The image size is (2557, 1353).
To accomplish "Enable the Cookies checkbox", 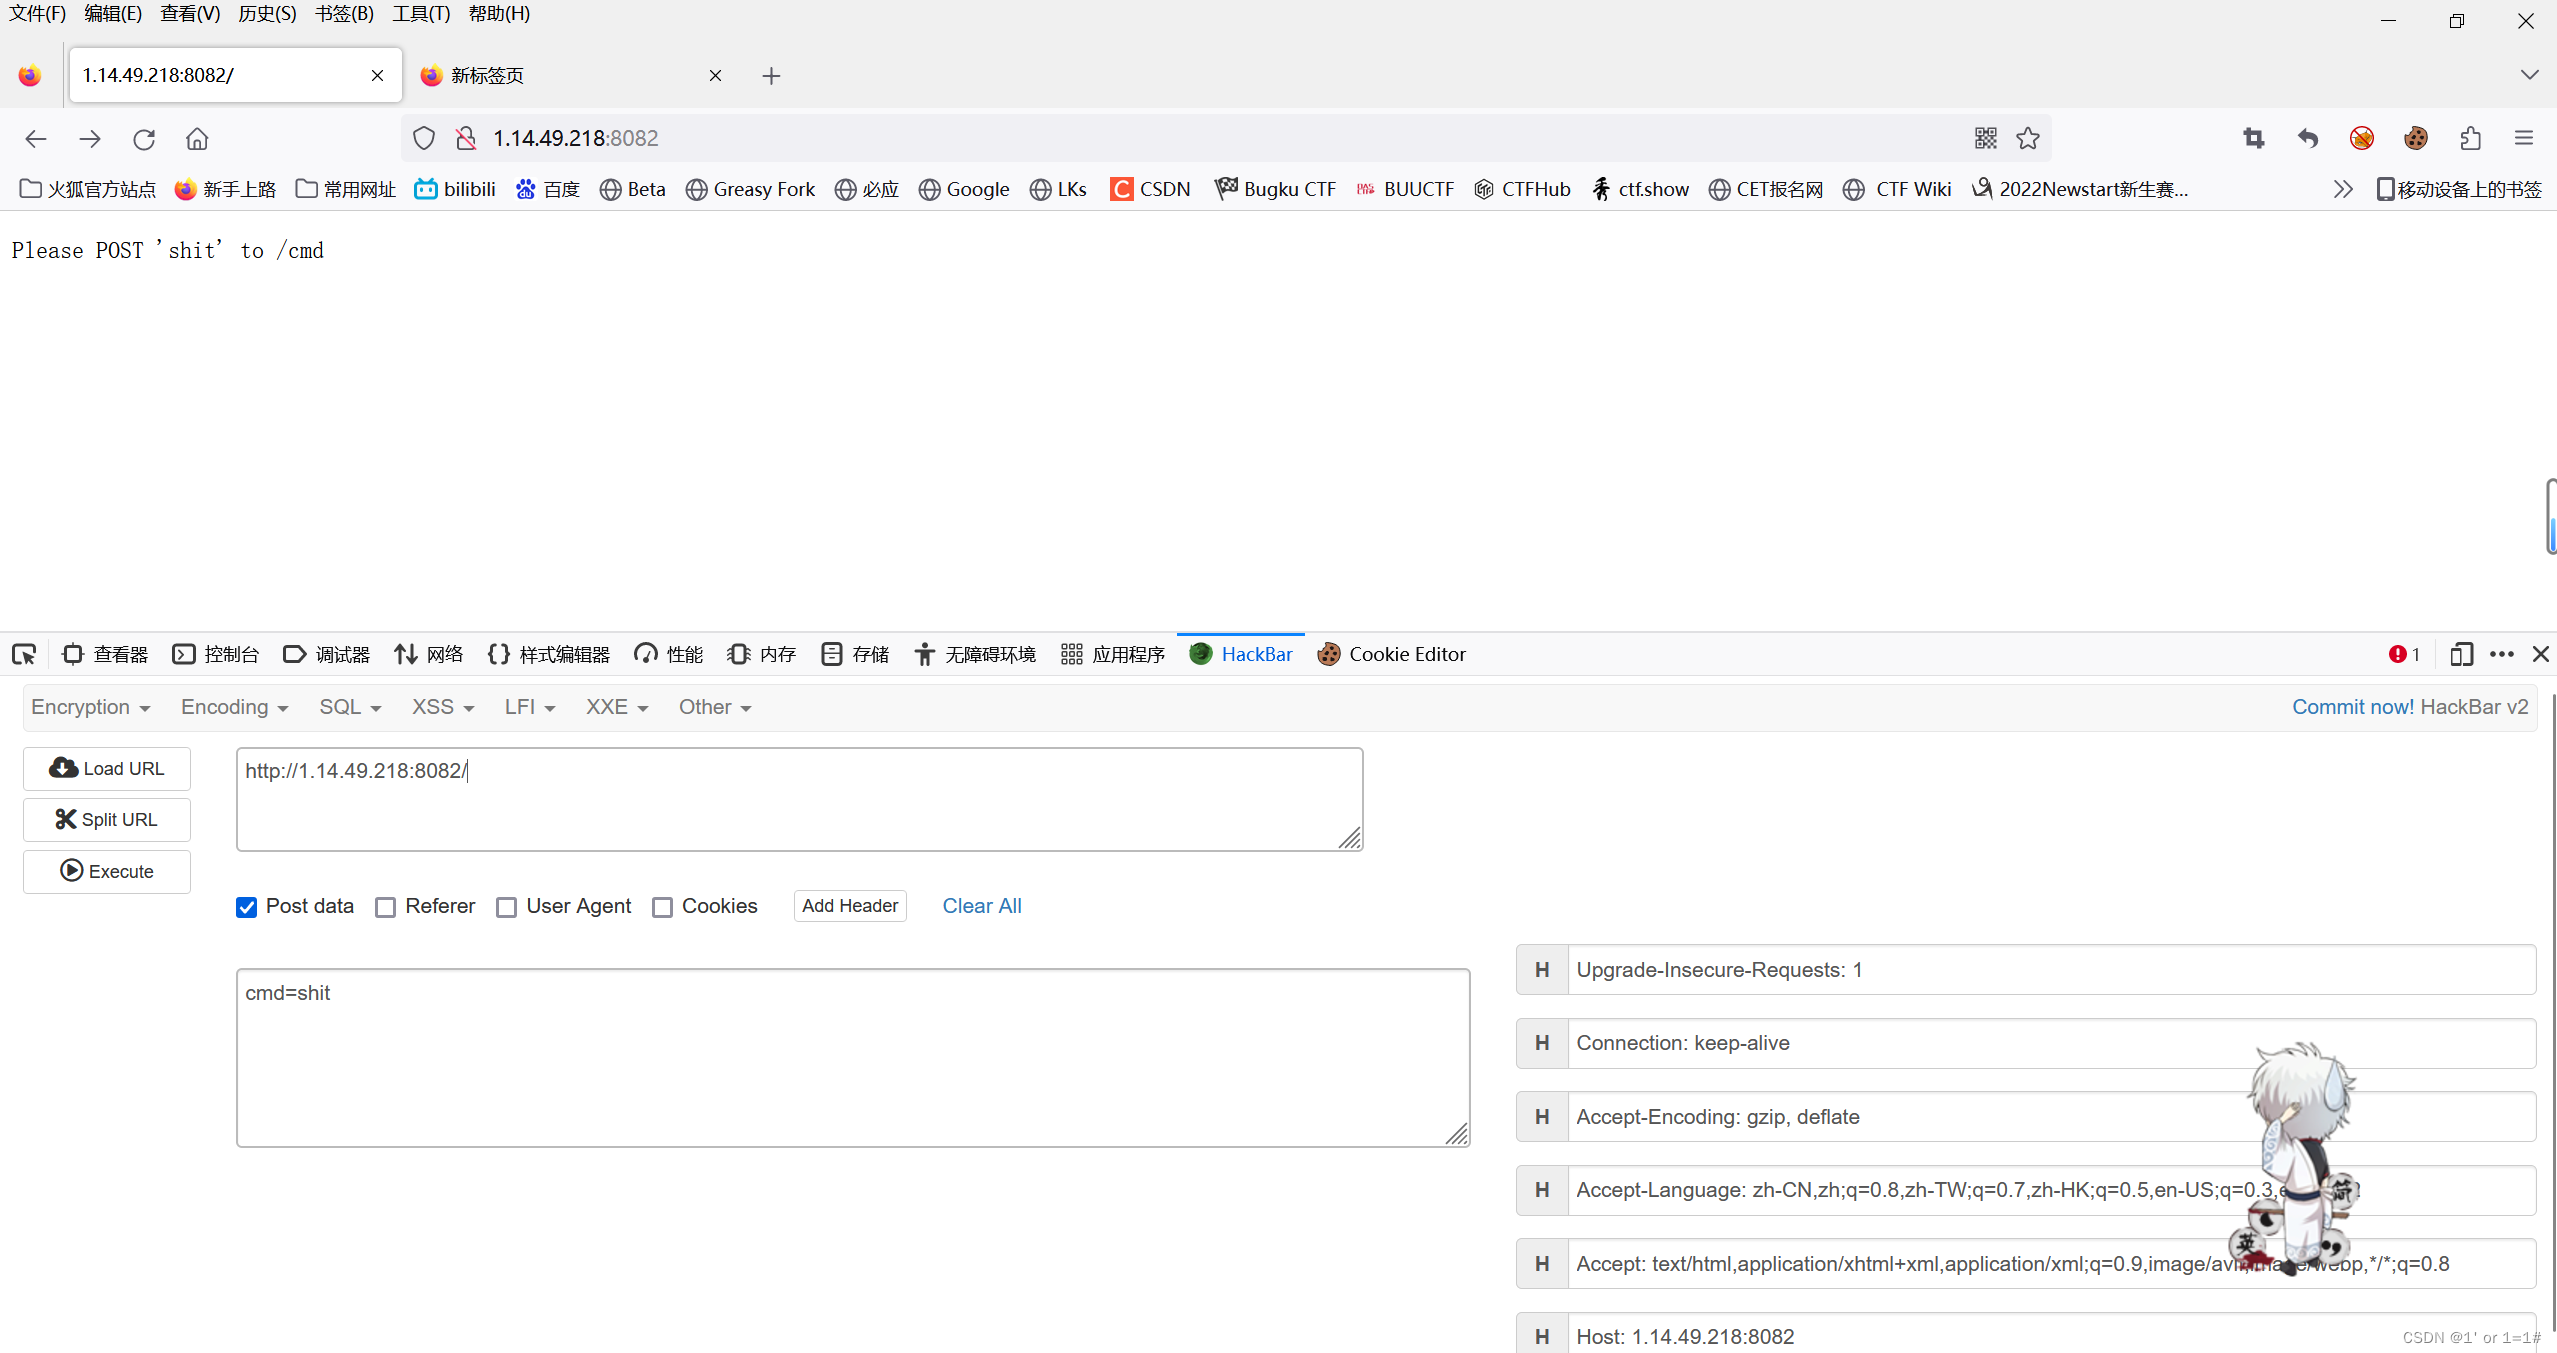I will click(x=662, y=907).
